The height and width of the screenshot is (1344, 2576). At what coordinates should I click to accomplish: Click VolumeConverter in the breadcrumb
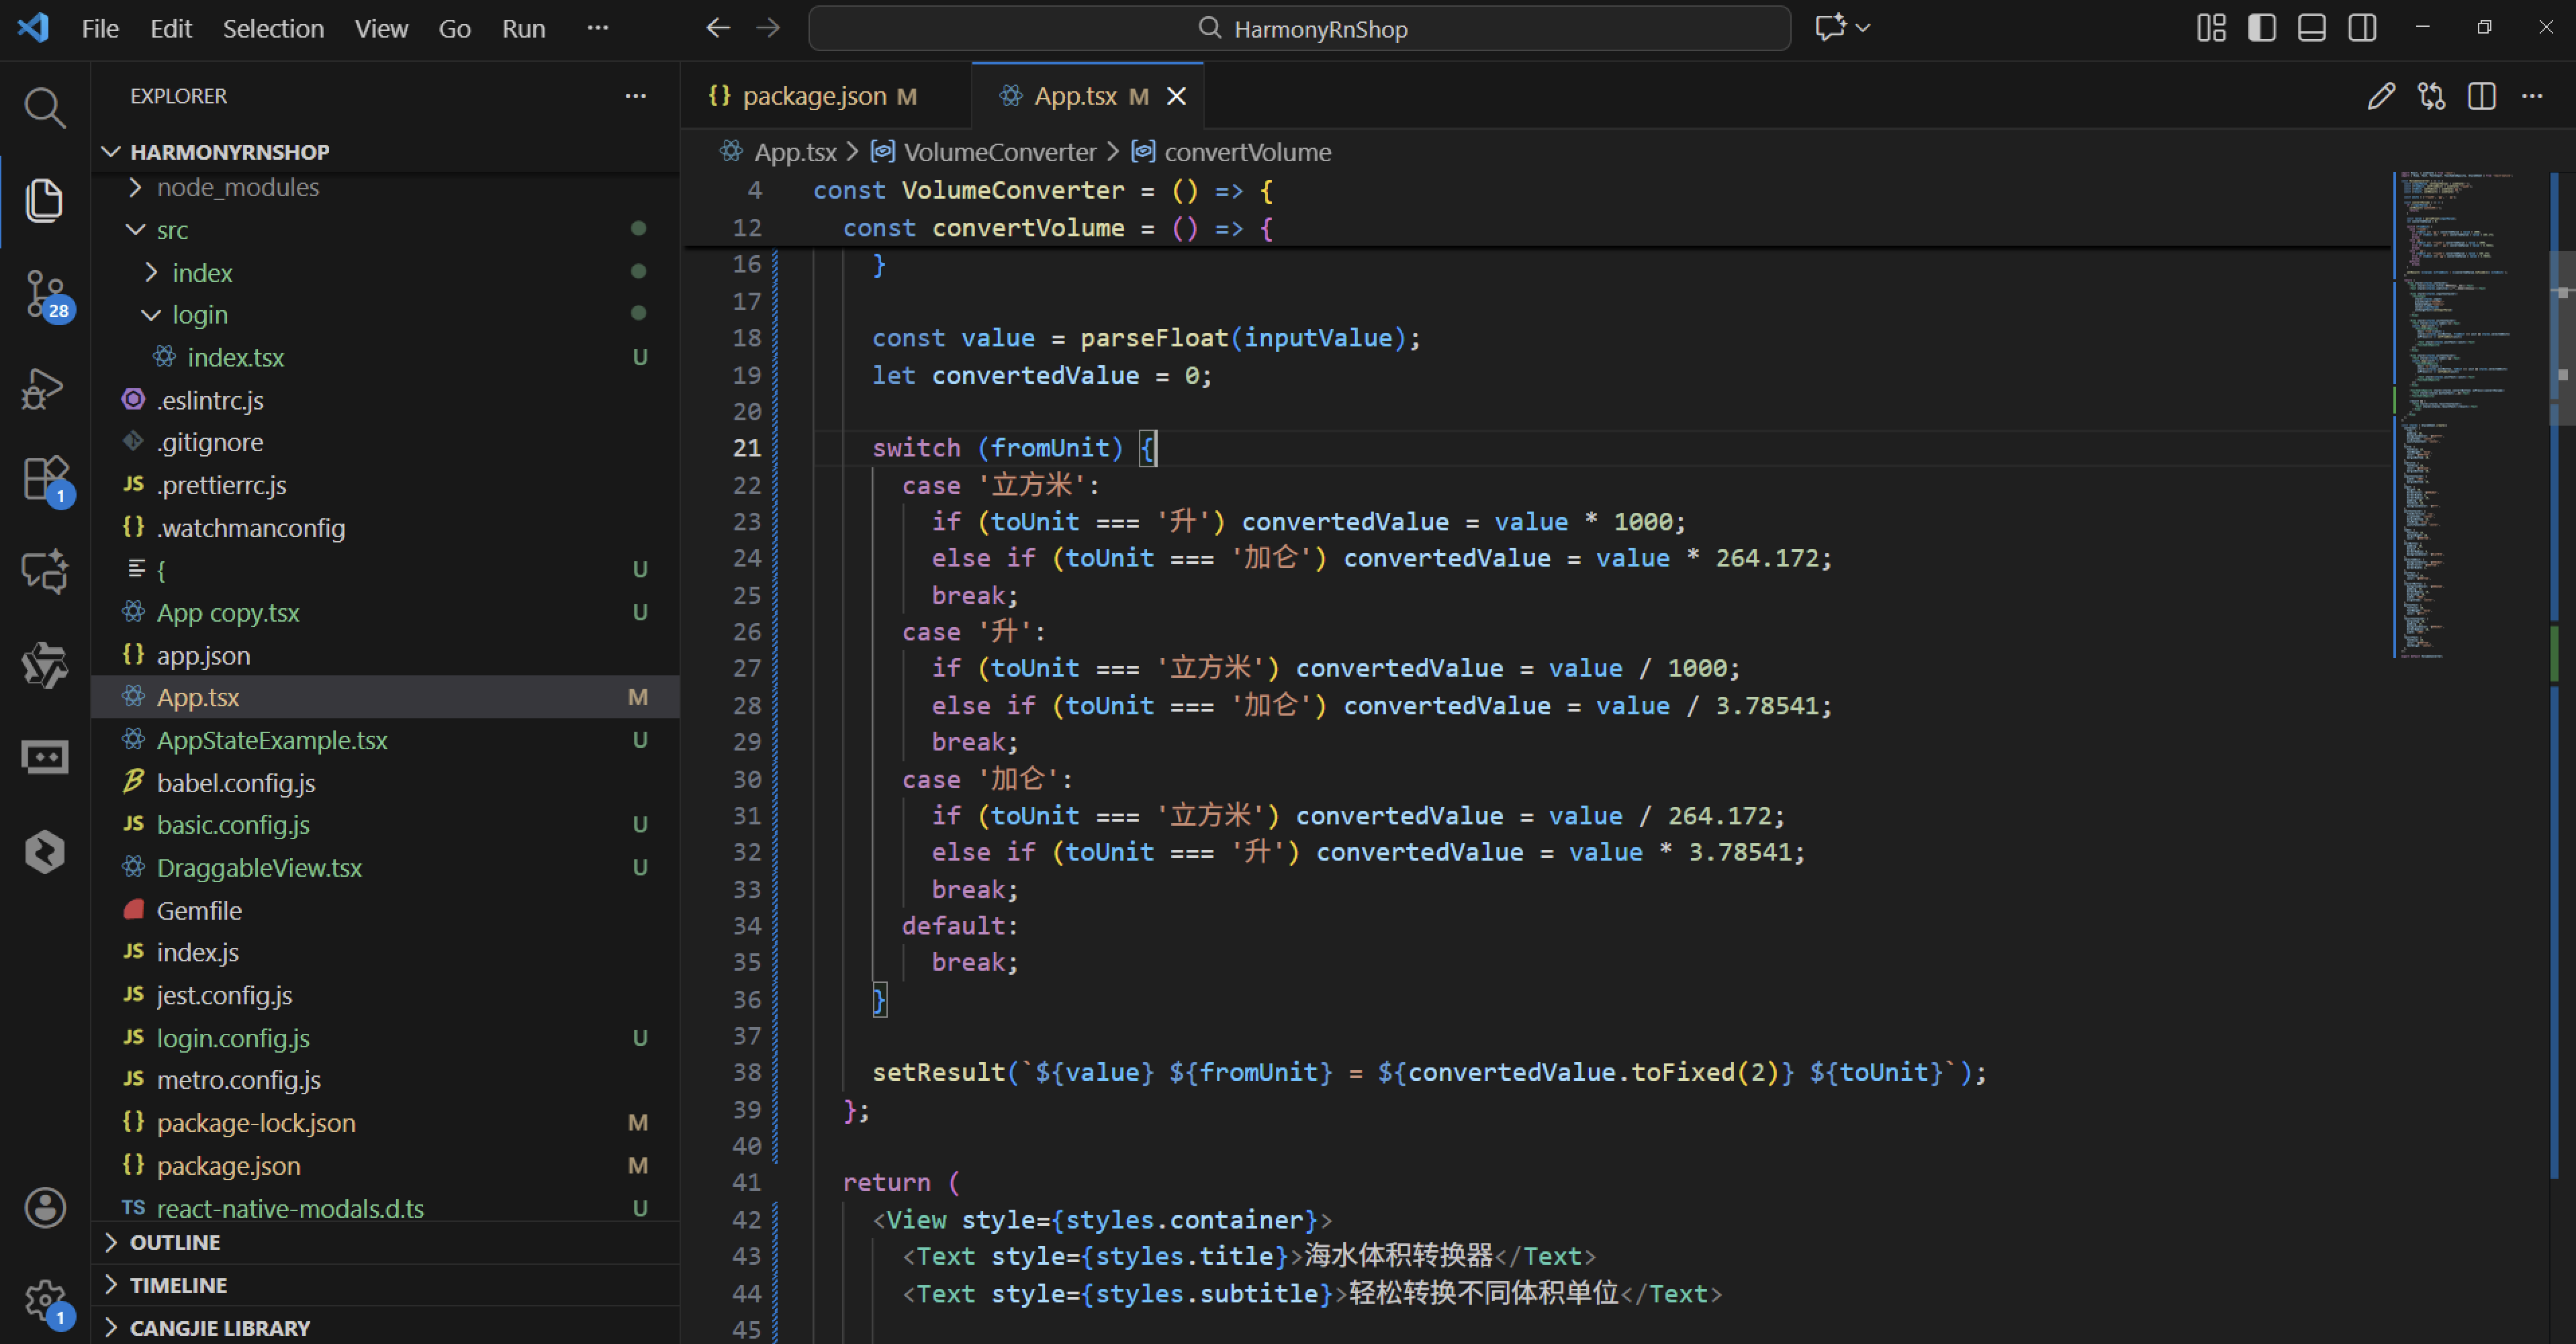pyautogui.click(x=999, y=152)
